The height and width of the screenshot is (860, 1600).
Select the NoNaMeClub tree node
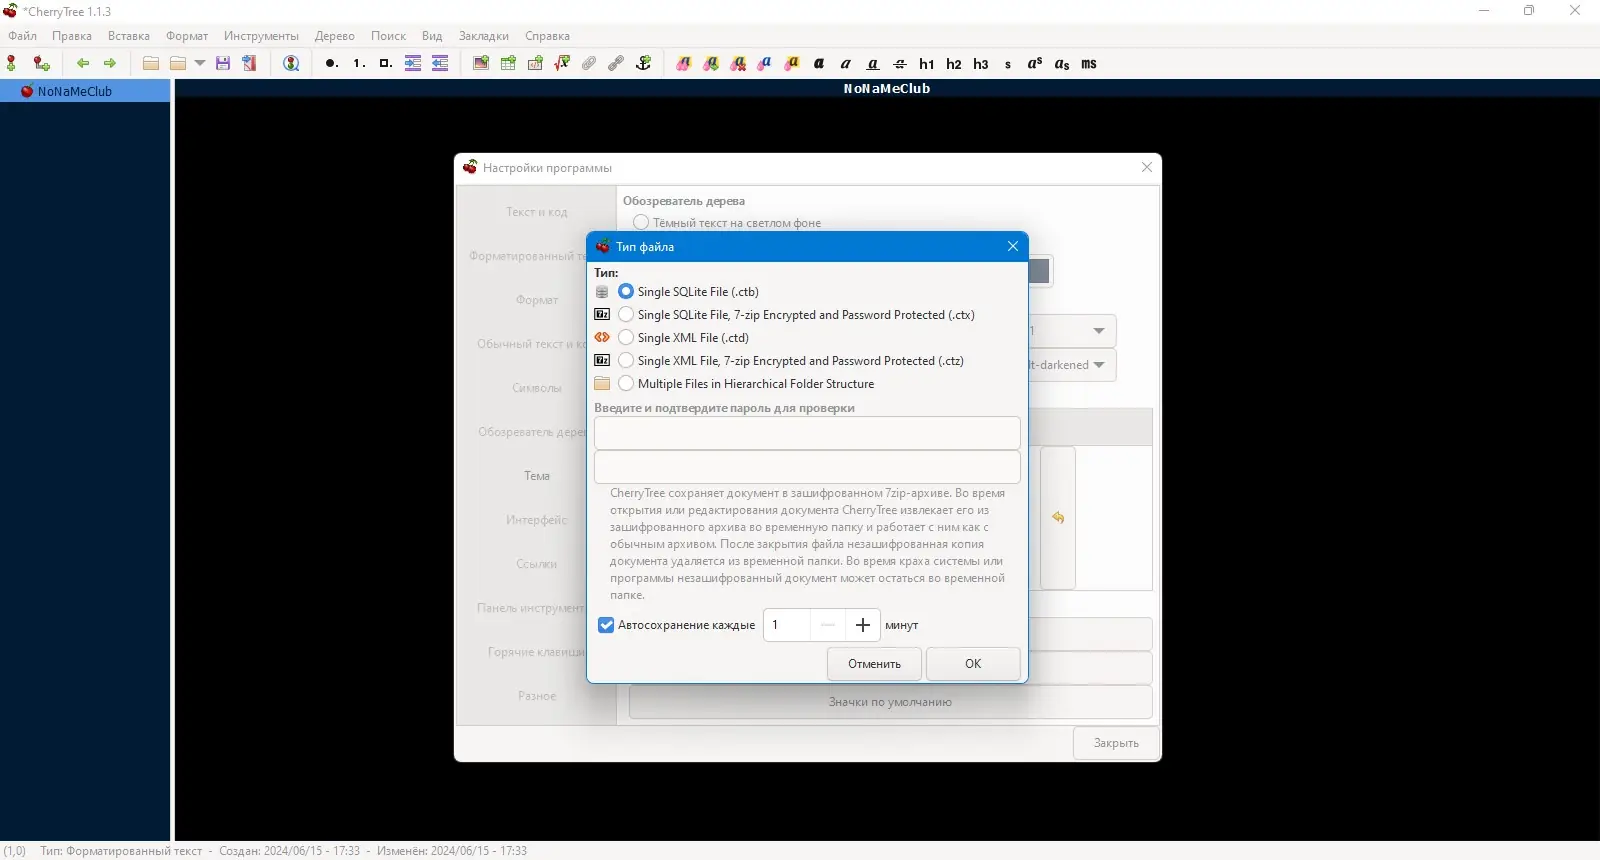point(85,91)
